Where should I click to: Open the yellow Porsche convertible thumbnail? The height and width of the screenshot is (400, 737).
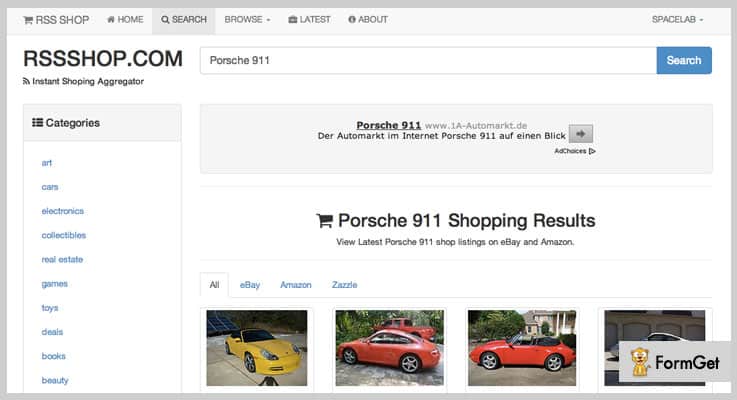click(257, 348)
